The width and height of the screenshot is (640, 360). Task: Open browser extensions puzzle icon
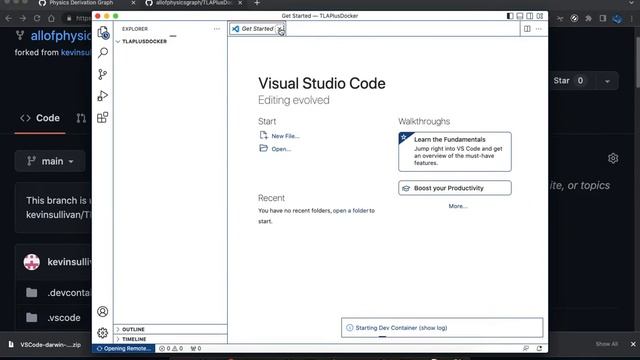coord(588,18)
